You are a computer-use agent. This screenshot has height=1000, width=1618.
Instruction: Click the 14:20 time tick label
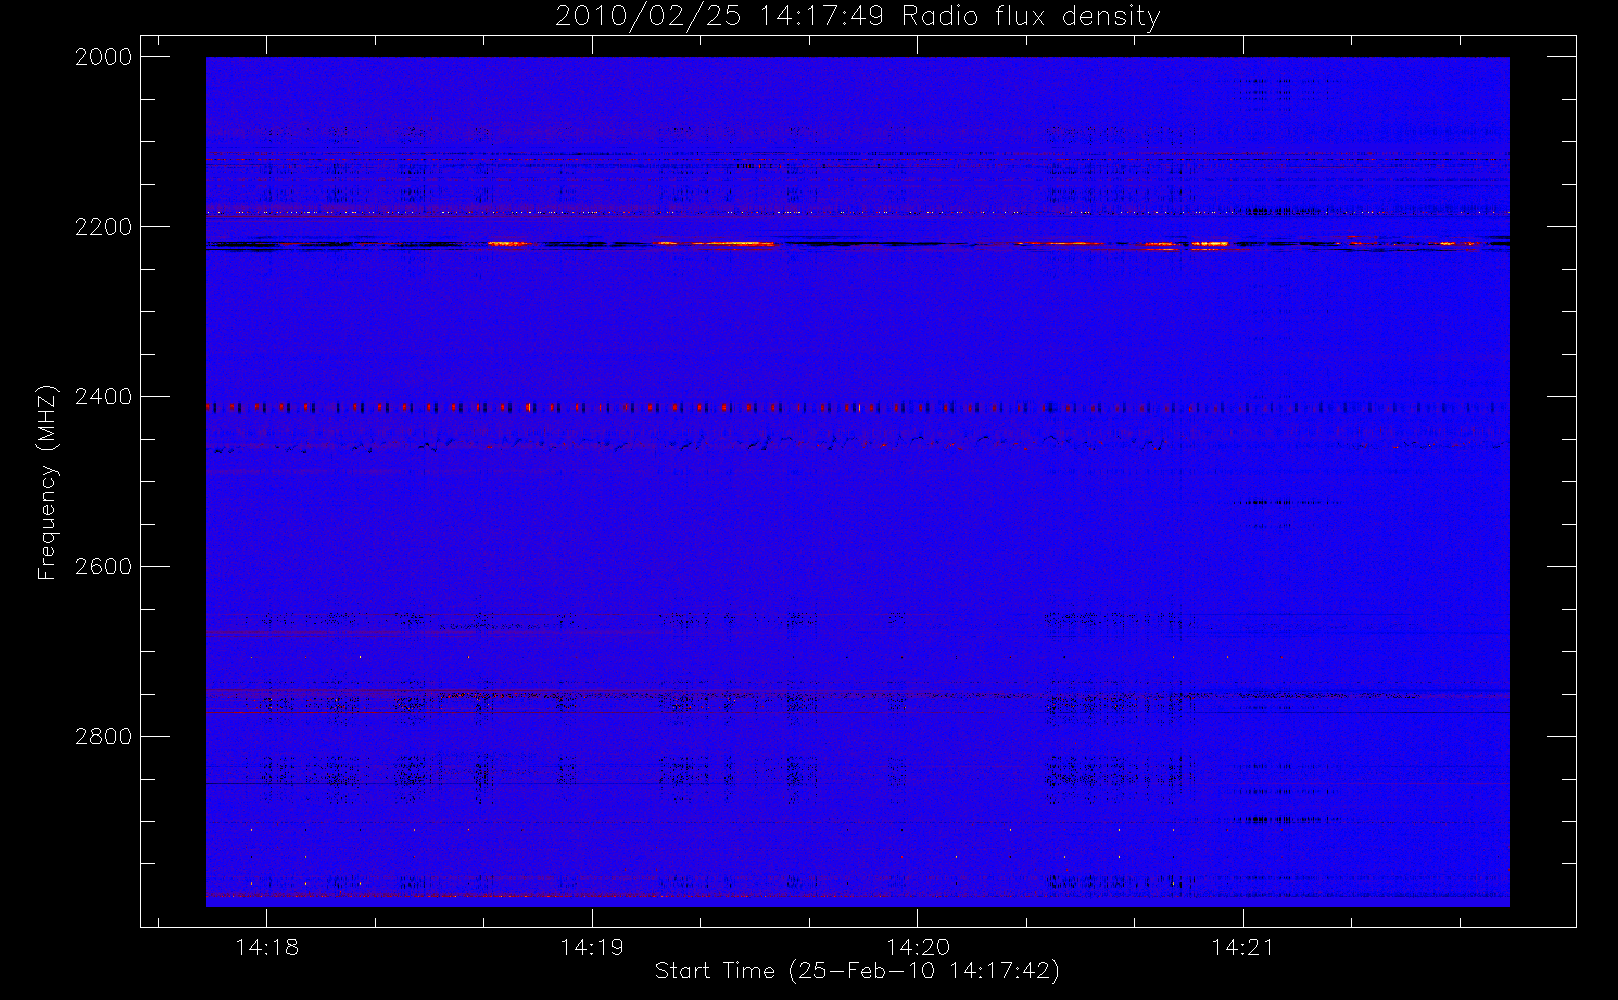pos(918,947)
